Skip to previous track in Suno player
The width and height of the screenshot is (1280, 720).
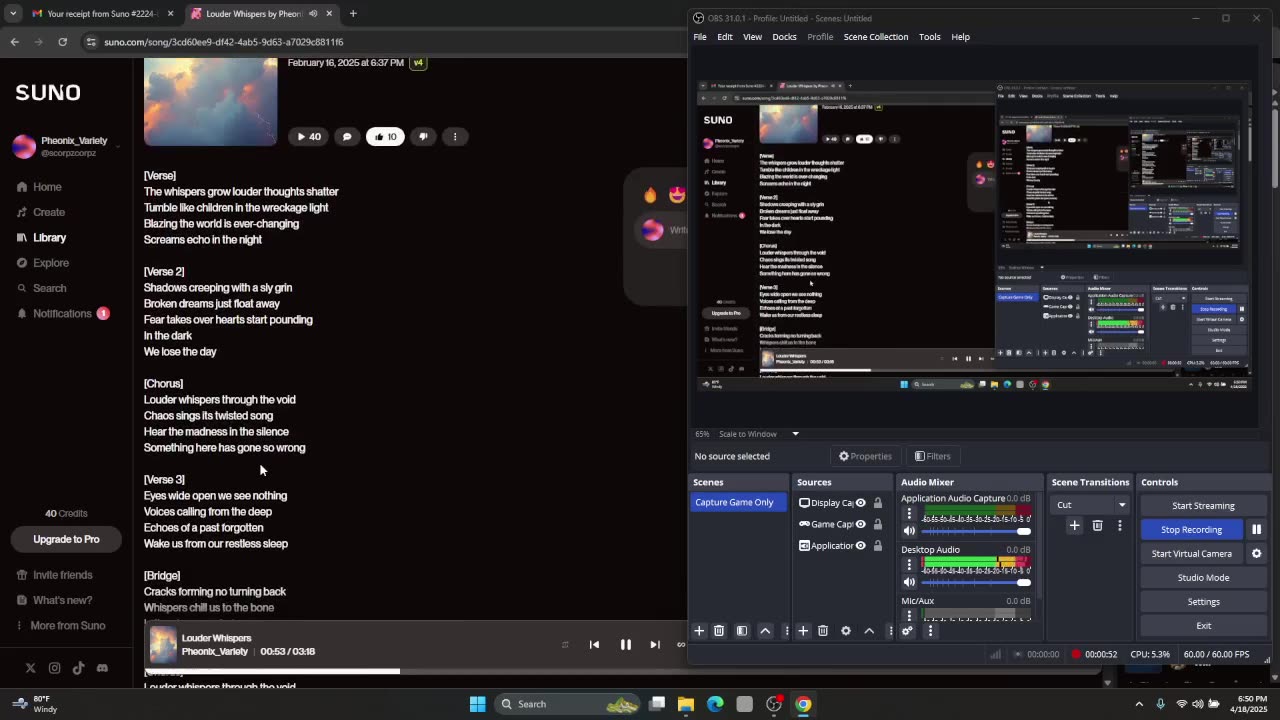(594, 645)
